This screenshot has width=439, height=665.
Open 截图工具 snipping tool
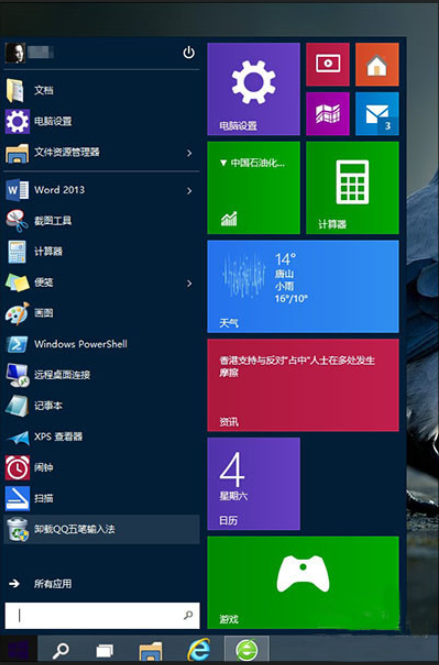point(101,221)
